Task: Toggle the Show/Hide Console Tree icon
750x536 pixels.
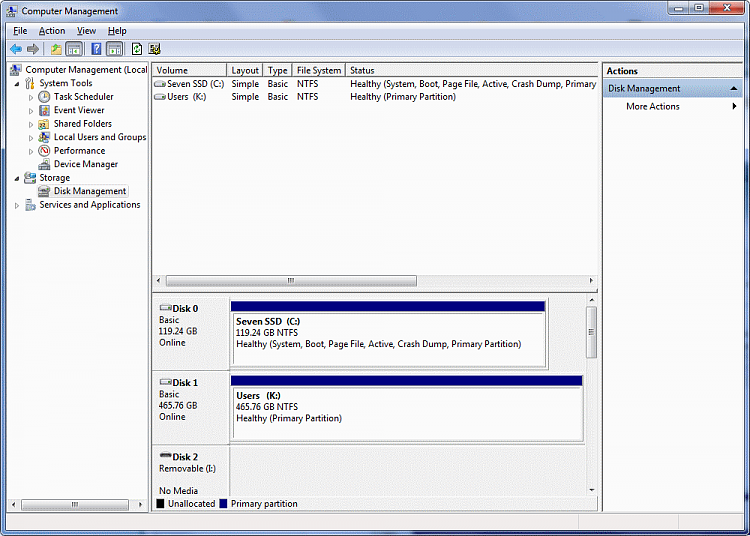Action: click(74, 49)
